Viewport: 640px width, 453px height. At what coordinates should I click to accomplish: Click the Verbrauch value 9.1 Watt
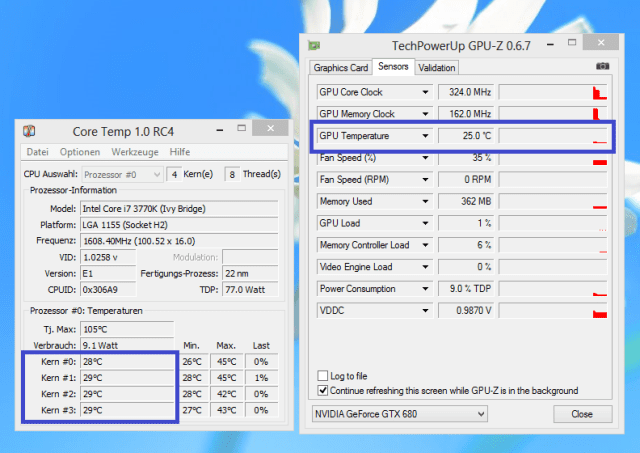pos(127,345)
